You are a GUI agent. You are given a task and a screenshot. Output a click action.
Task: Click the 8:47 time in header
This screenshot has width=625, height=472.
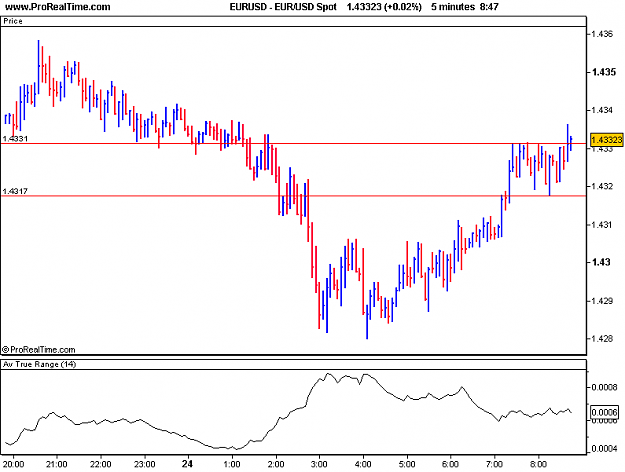click(489, 7)
